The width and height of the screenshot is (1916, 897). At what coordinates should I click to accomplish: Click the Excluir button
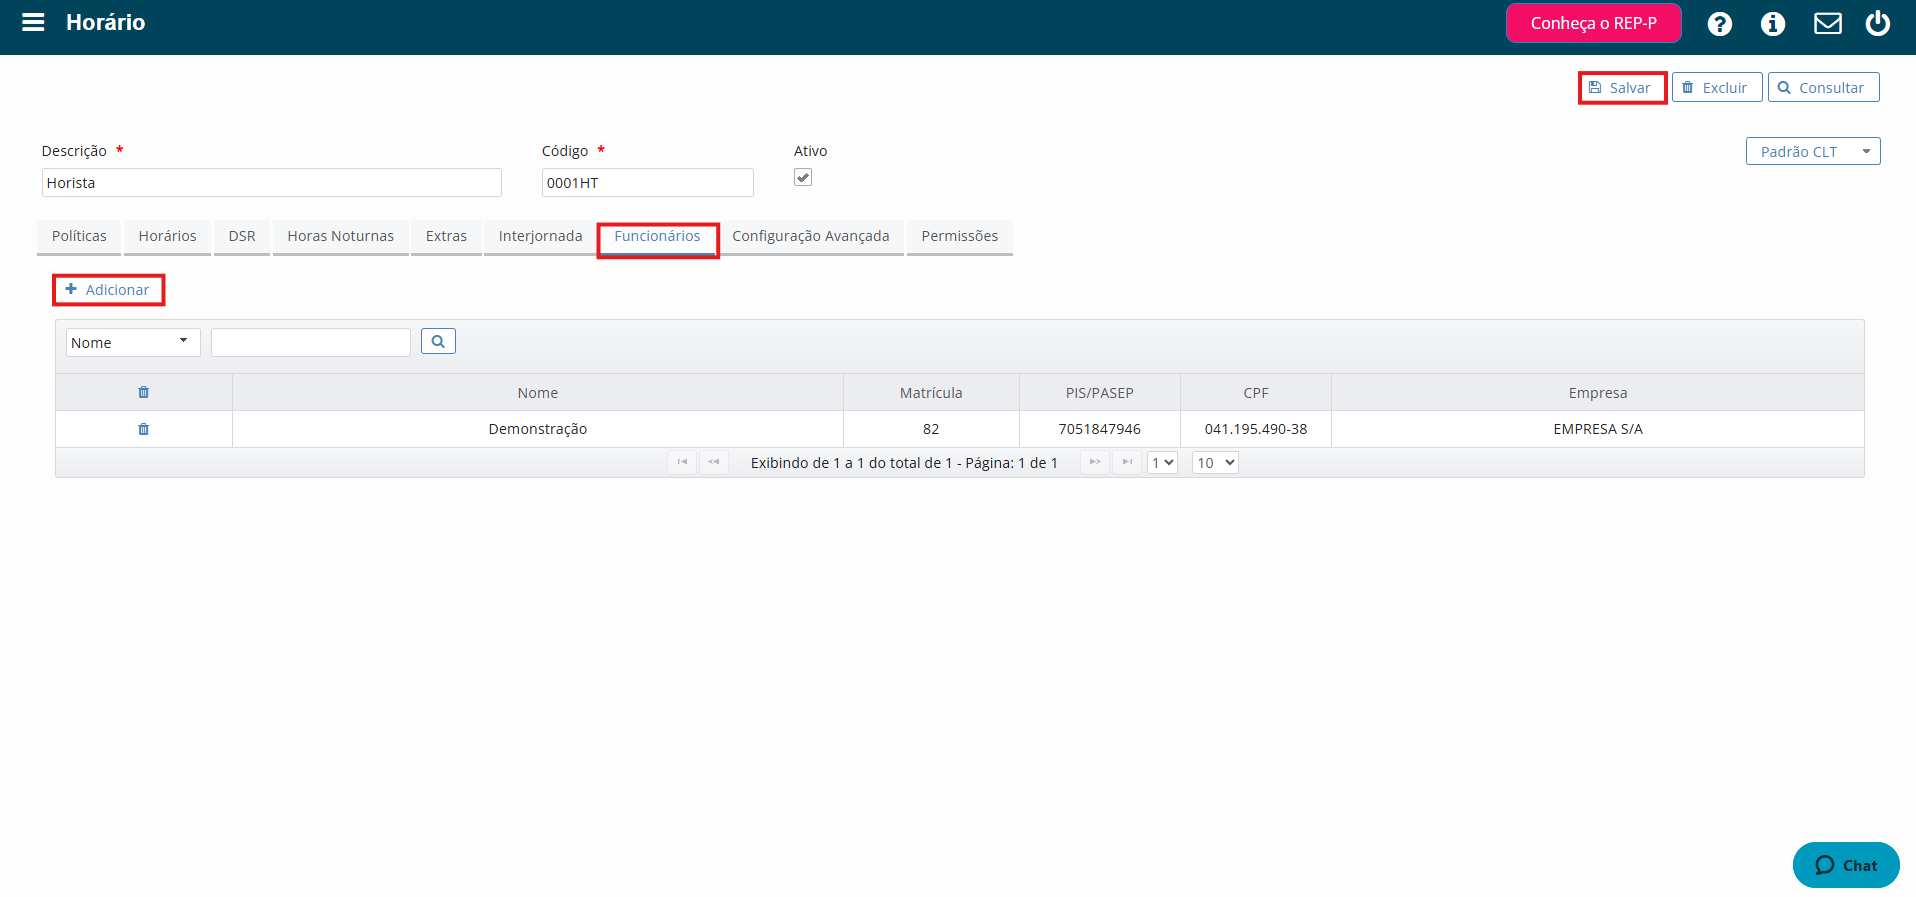point(1717,87)
